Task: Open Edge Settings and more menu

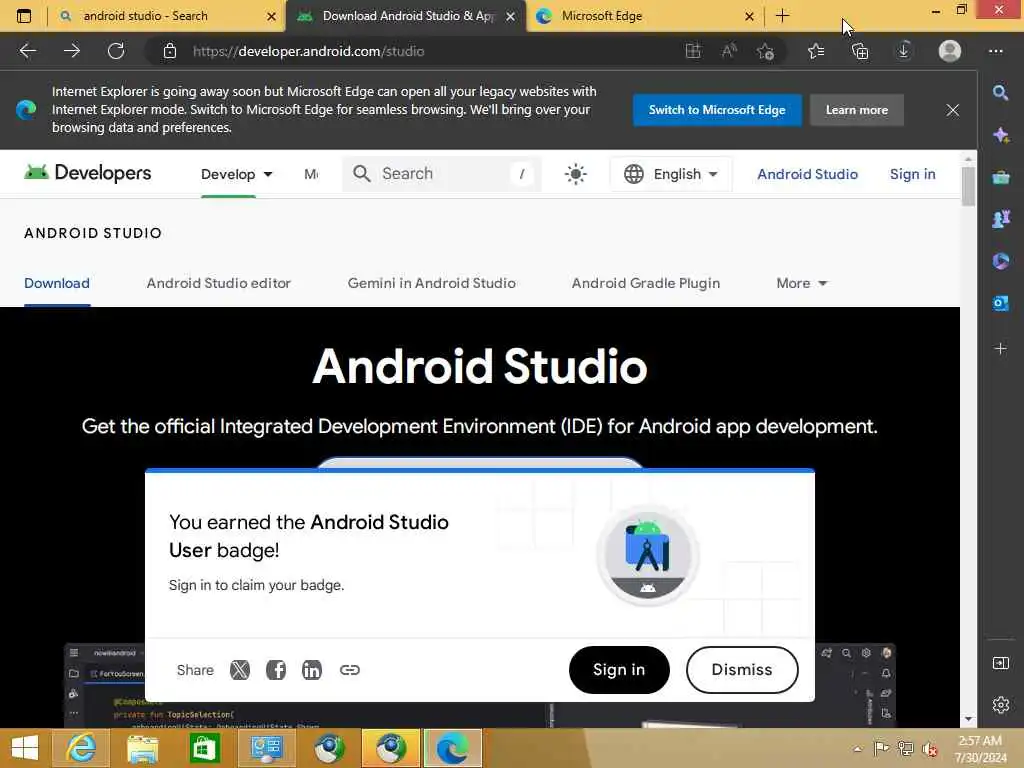Action: (x=995, y=51)
